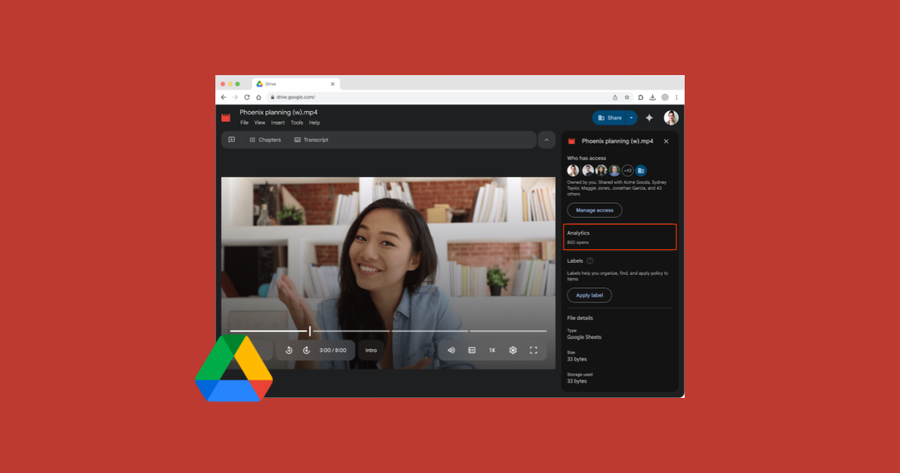
Task: Click the share page icon in the address bar
Action: pos(615,97)
